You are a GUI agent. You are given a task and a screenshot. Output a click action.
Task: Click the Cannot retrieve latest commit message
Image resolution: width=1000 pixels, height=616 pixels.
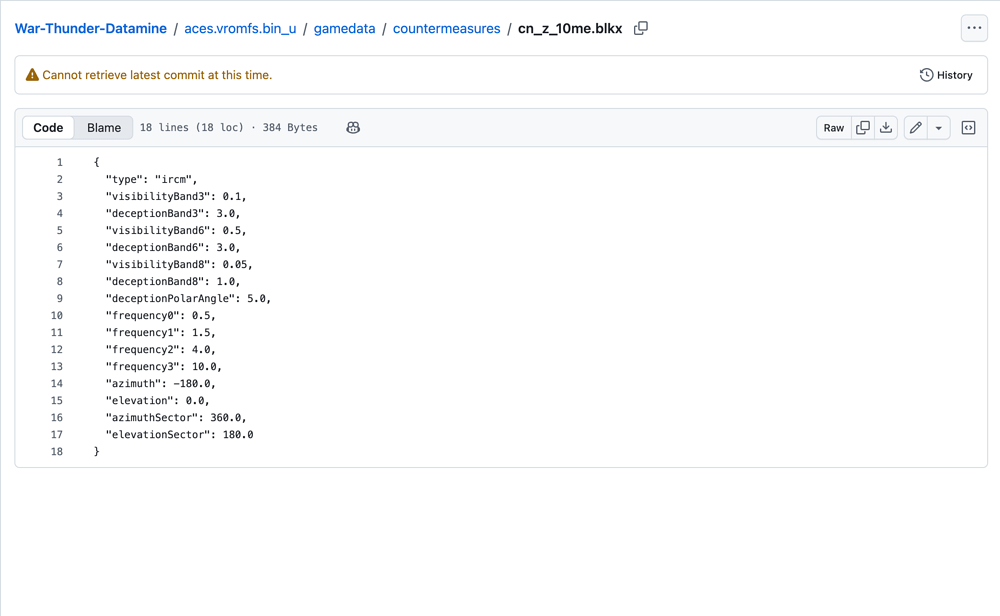(157, 75)
